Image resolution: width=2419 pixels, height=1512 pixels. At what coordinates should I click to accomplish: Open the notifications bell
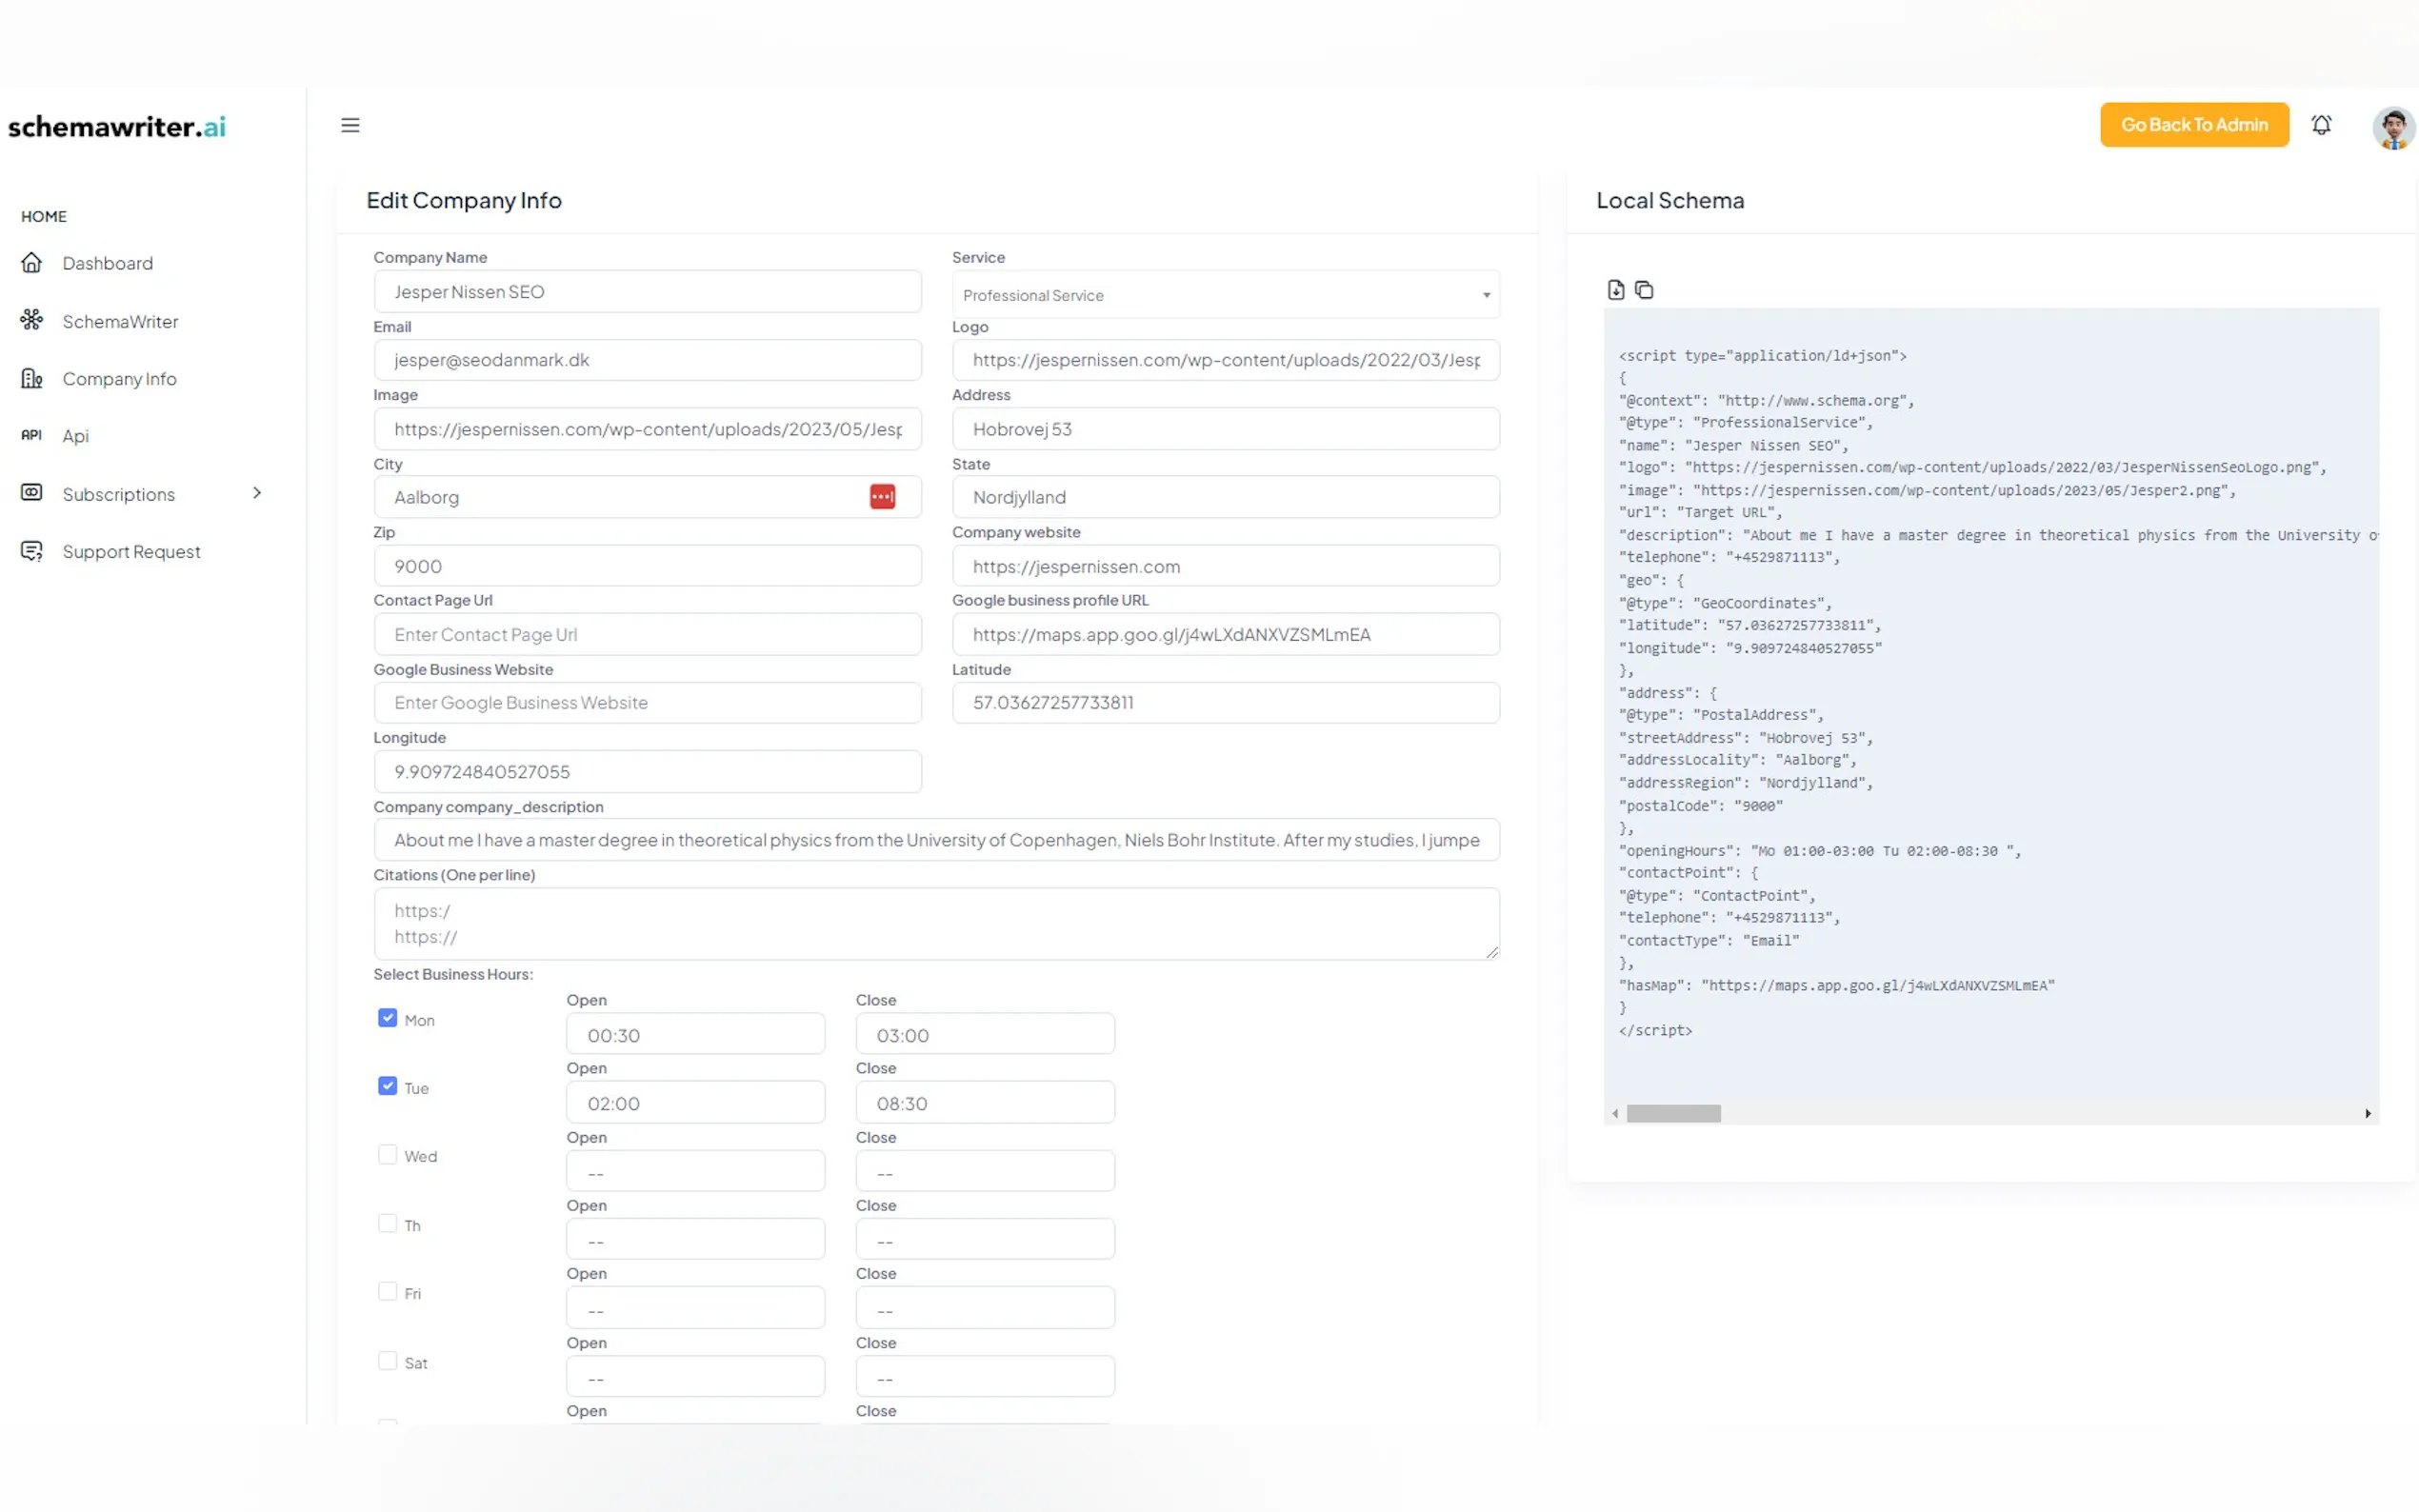click(2320, 125)
